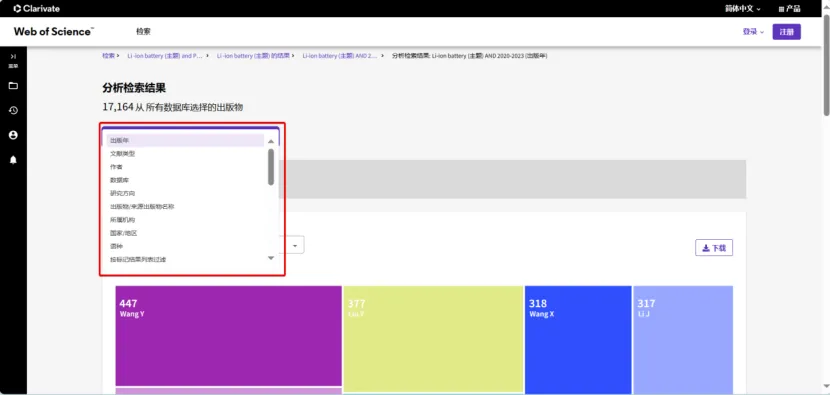830x395 pixels.
Task: Click the Clarivate logo
Action: [x=37, y=8]
